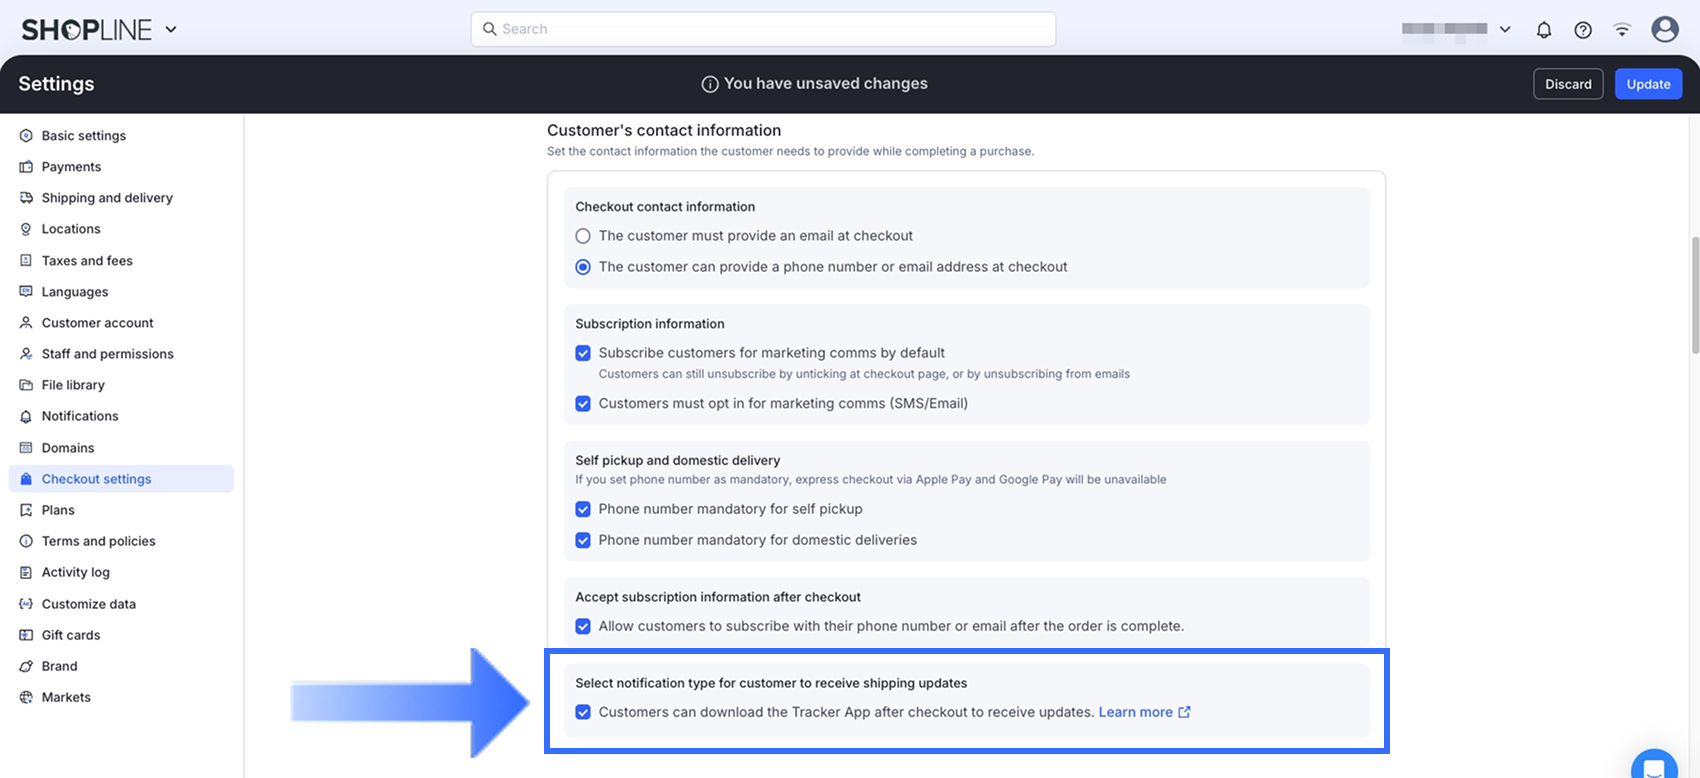1700x778 pixels.
Task: Click the Learn more external link icon
Action: coord(1185,712)
